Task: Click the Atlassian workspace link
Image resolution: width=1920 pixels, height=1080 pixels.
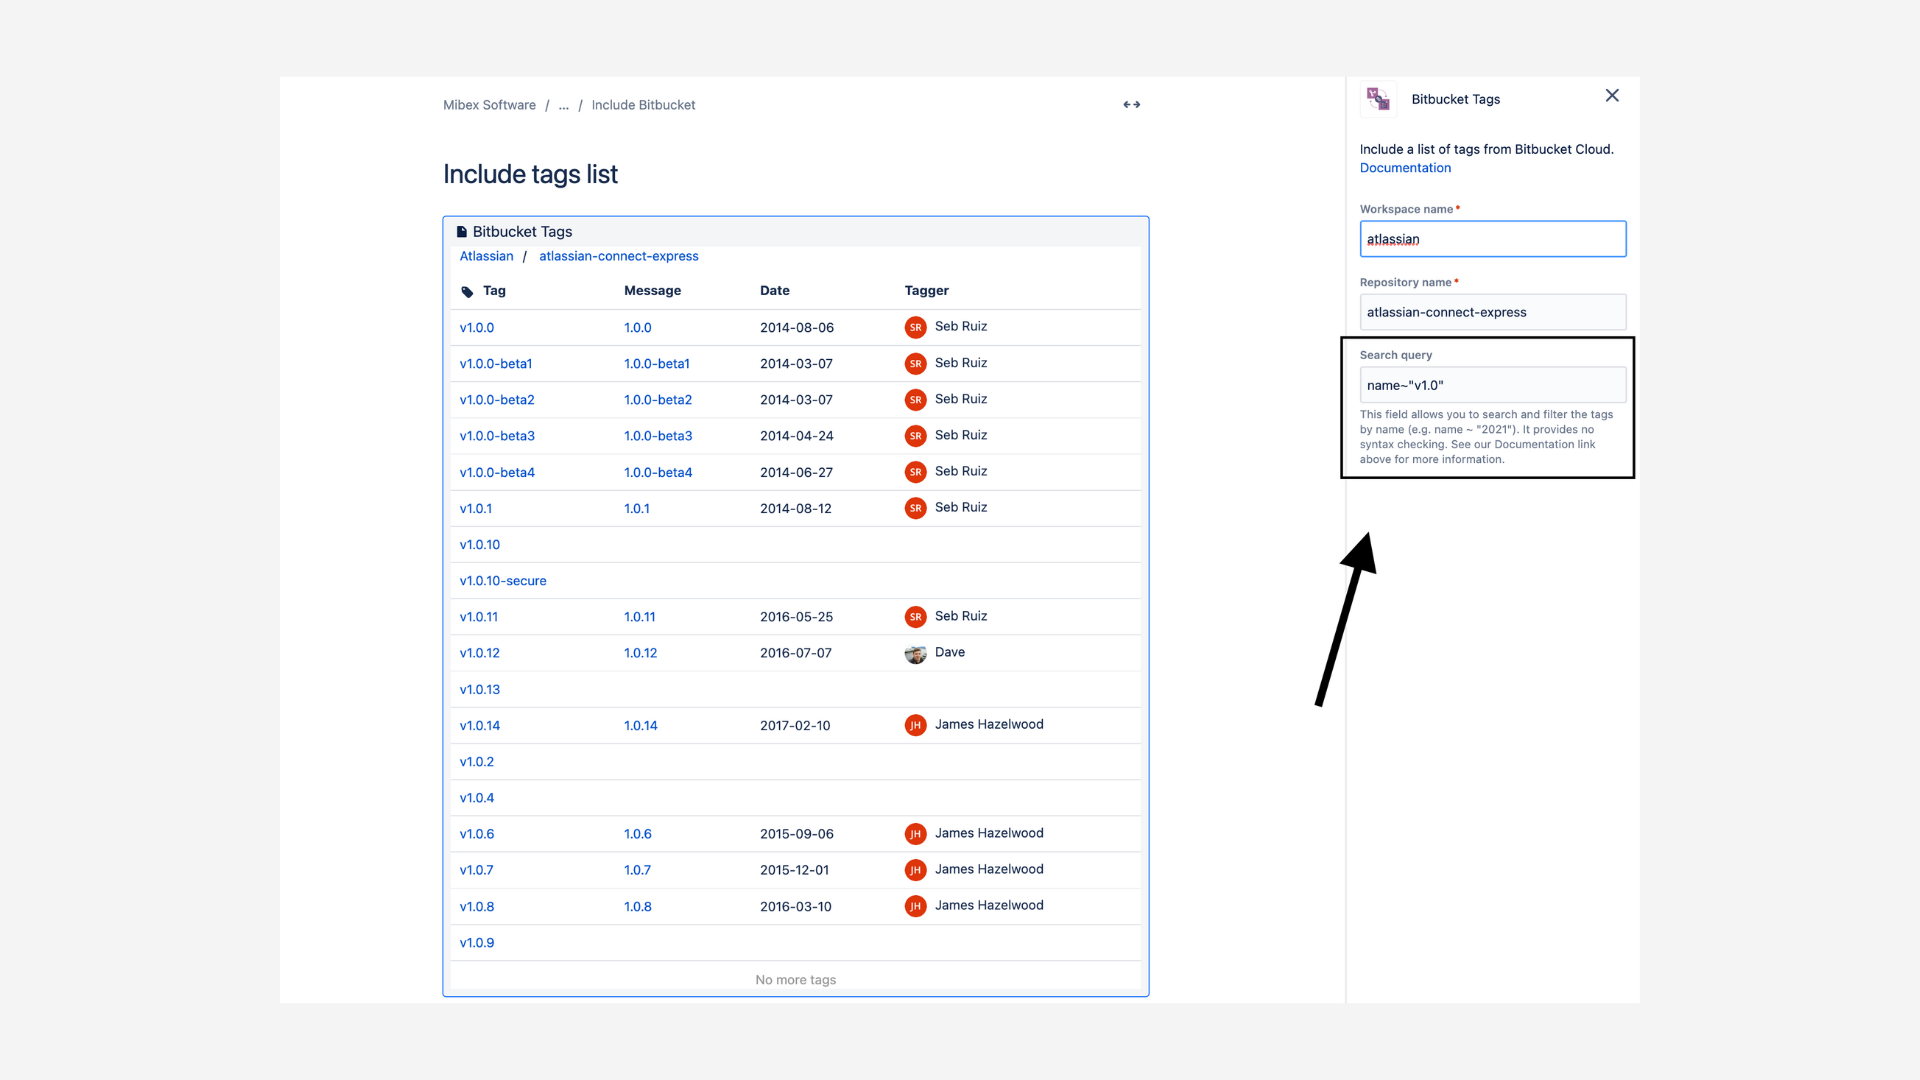Action: point(486,256)
